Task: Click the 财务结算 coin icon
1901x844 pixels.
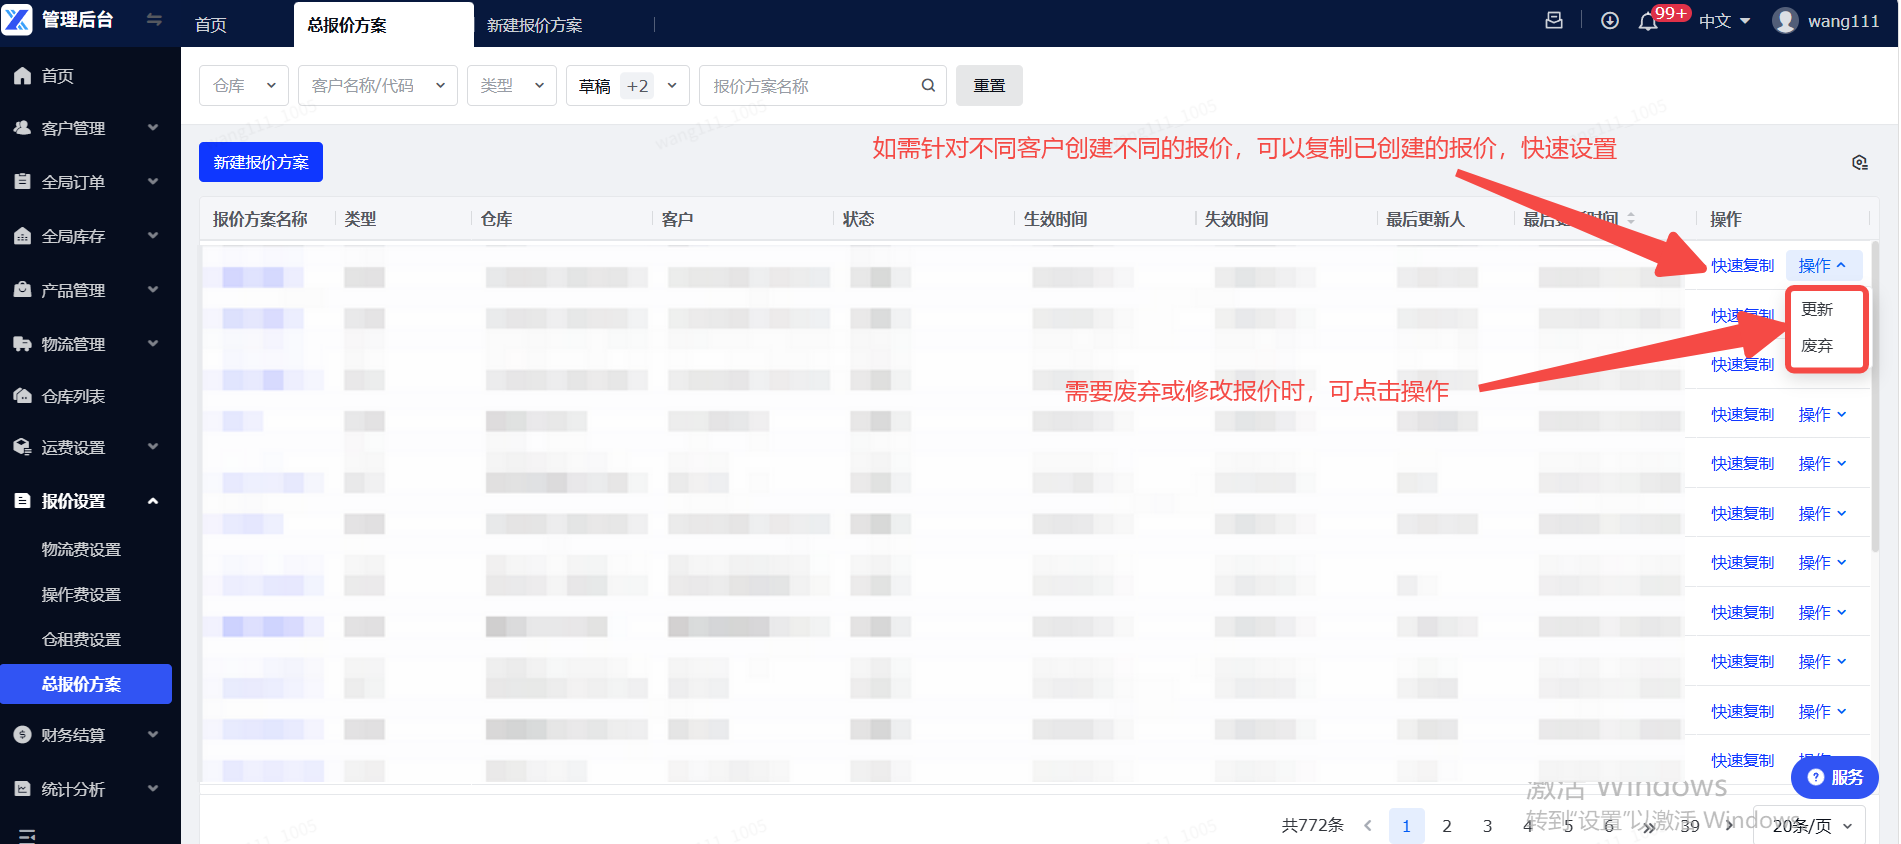Action: pos(22,735)
